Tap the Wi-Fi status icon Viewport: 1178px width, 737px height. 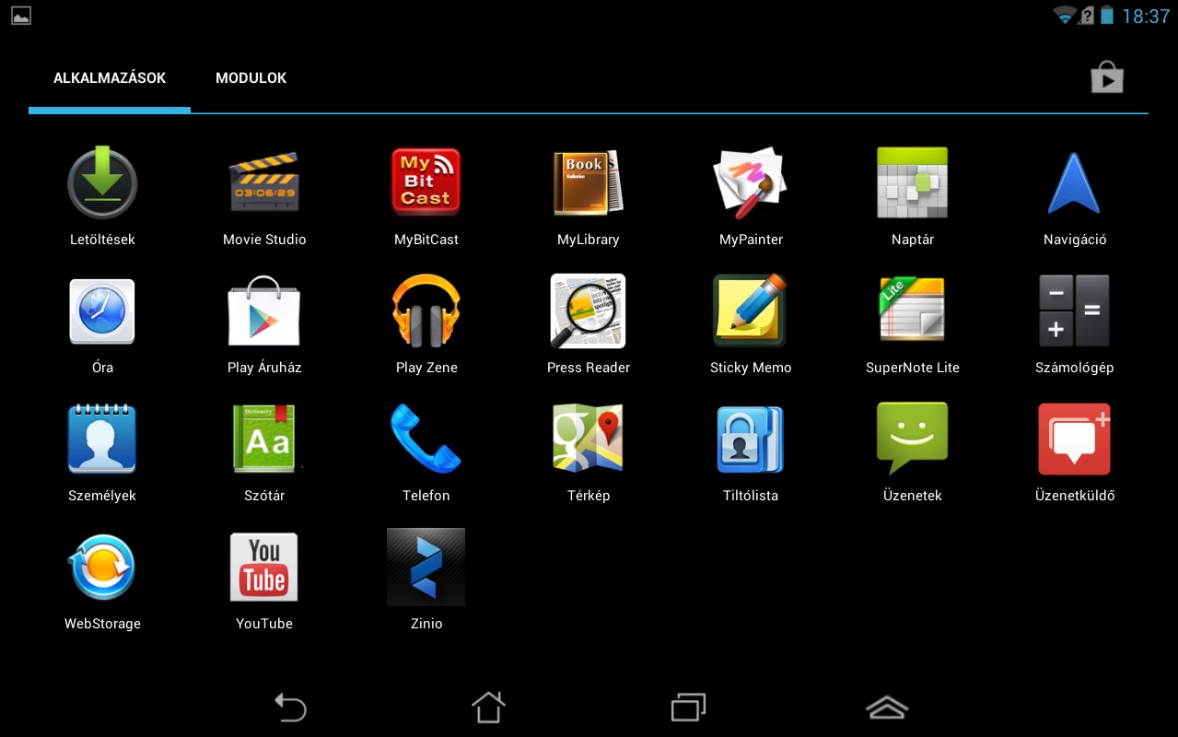click(x=1065, y=15)
